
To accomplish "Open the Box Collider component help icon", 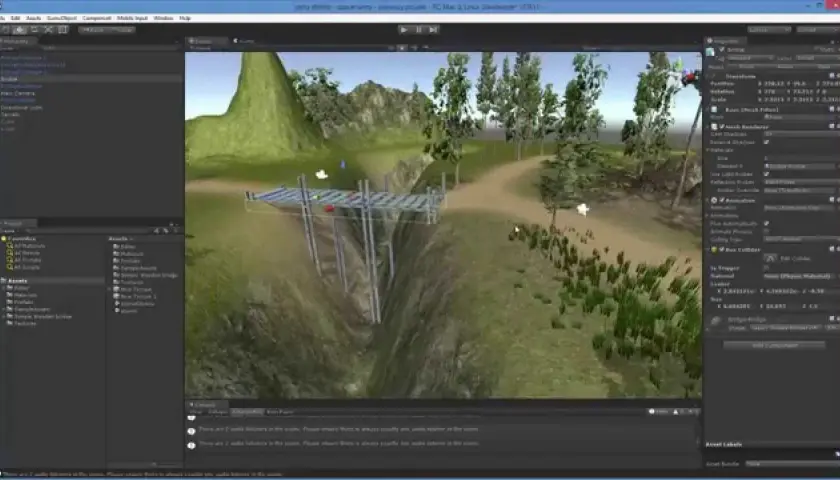I will click(x=832, y=249).
